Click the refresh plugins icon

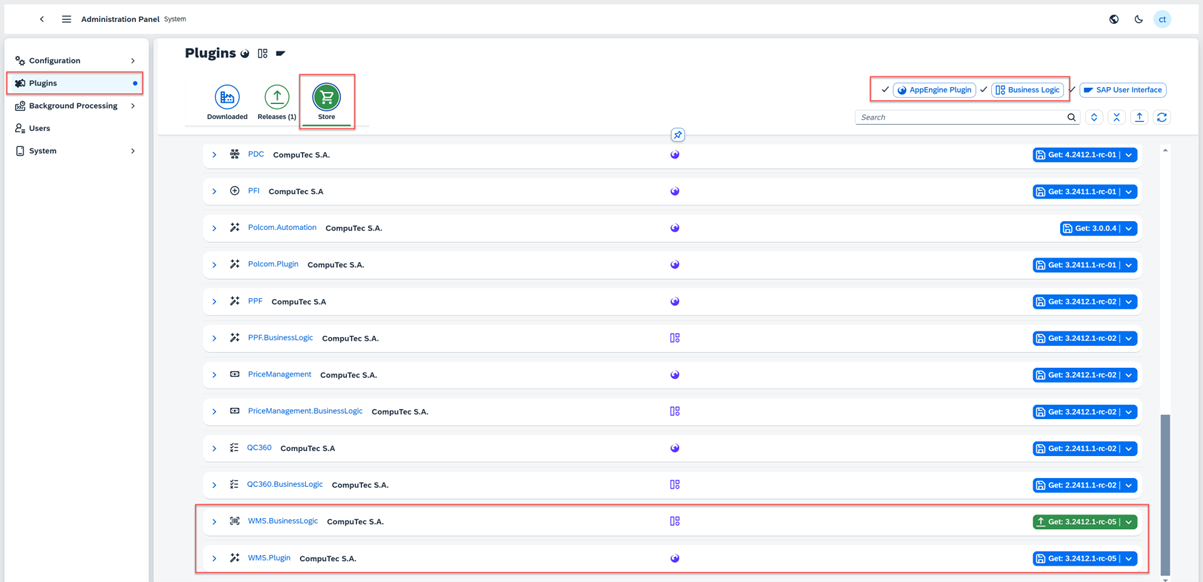pos(1162,118)
